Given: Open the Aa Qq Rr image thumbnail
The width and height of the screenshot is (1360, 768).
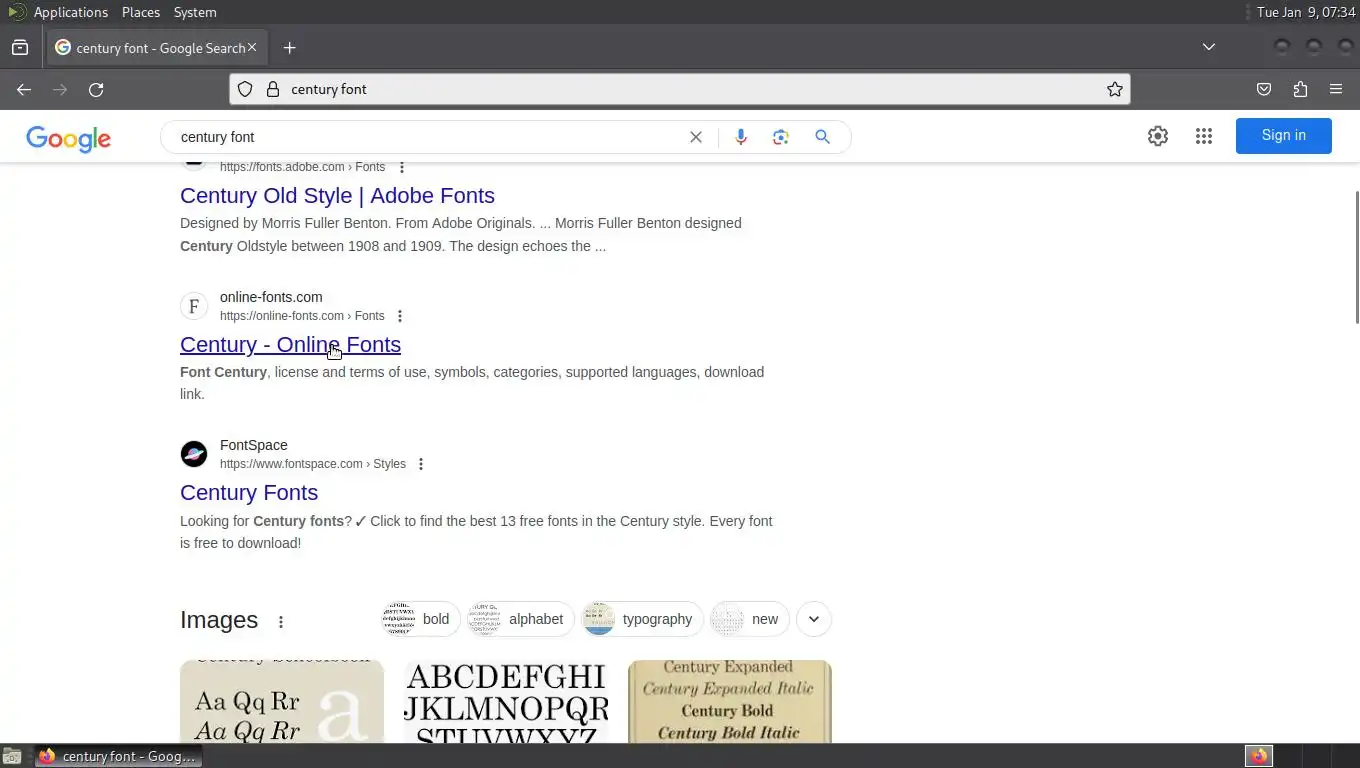Looking at the screenshot, I should pyautogui.click(x=282, y=701).
